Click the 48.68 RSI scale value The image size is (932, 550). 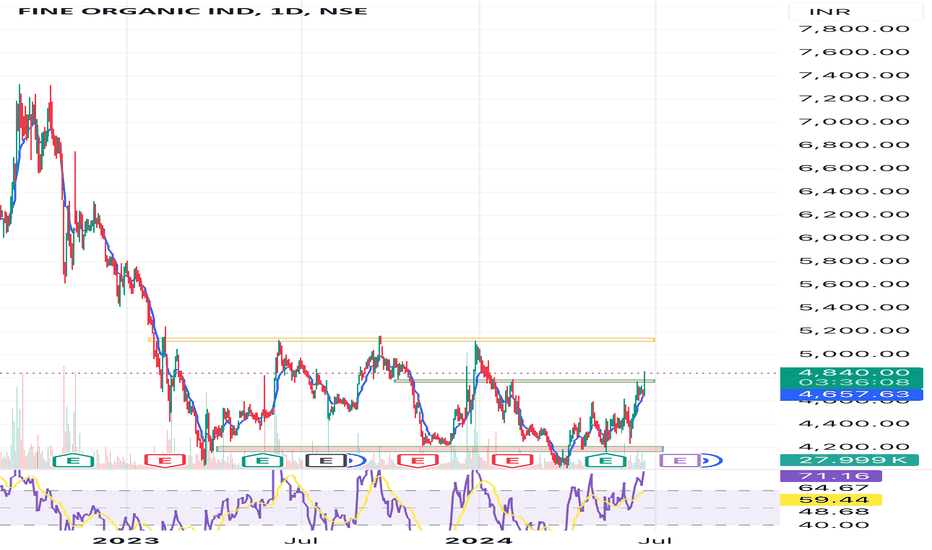click(x=833, y=511)
